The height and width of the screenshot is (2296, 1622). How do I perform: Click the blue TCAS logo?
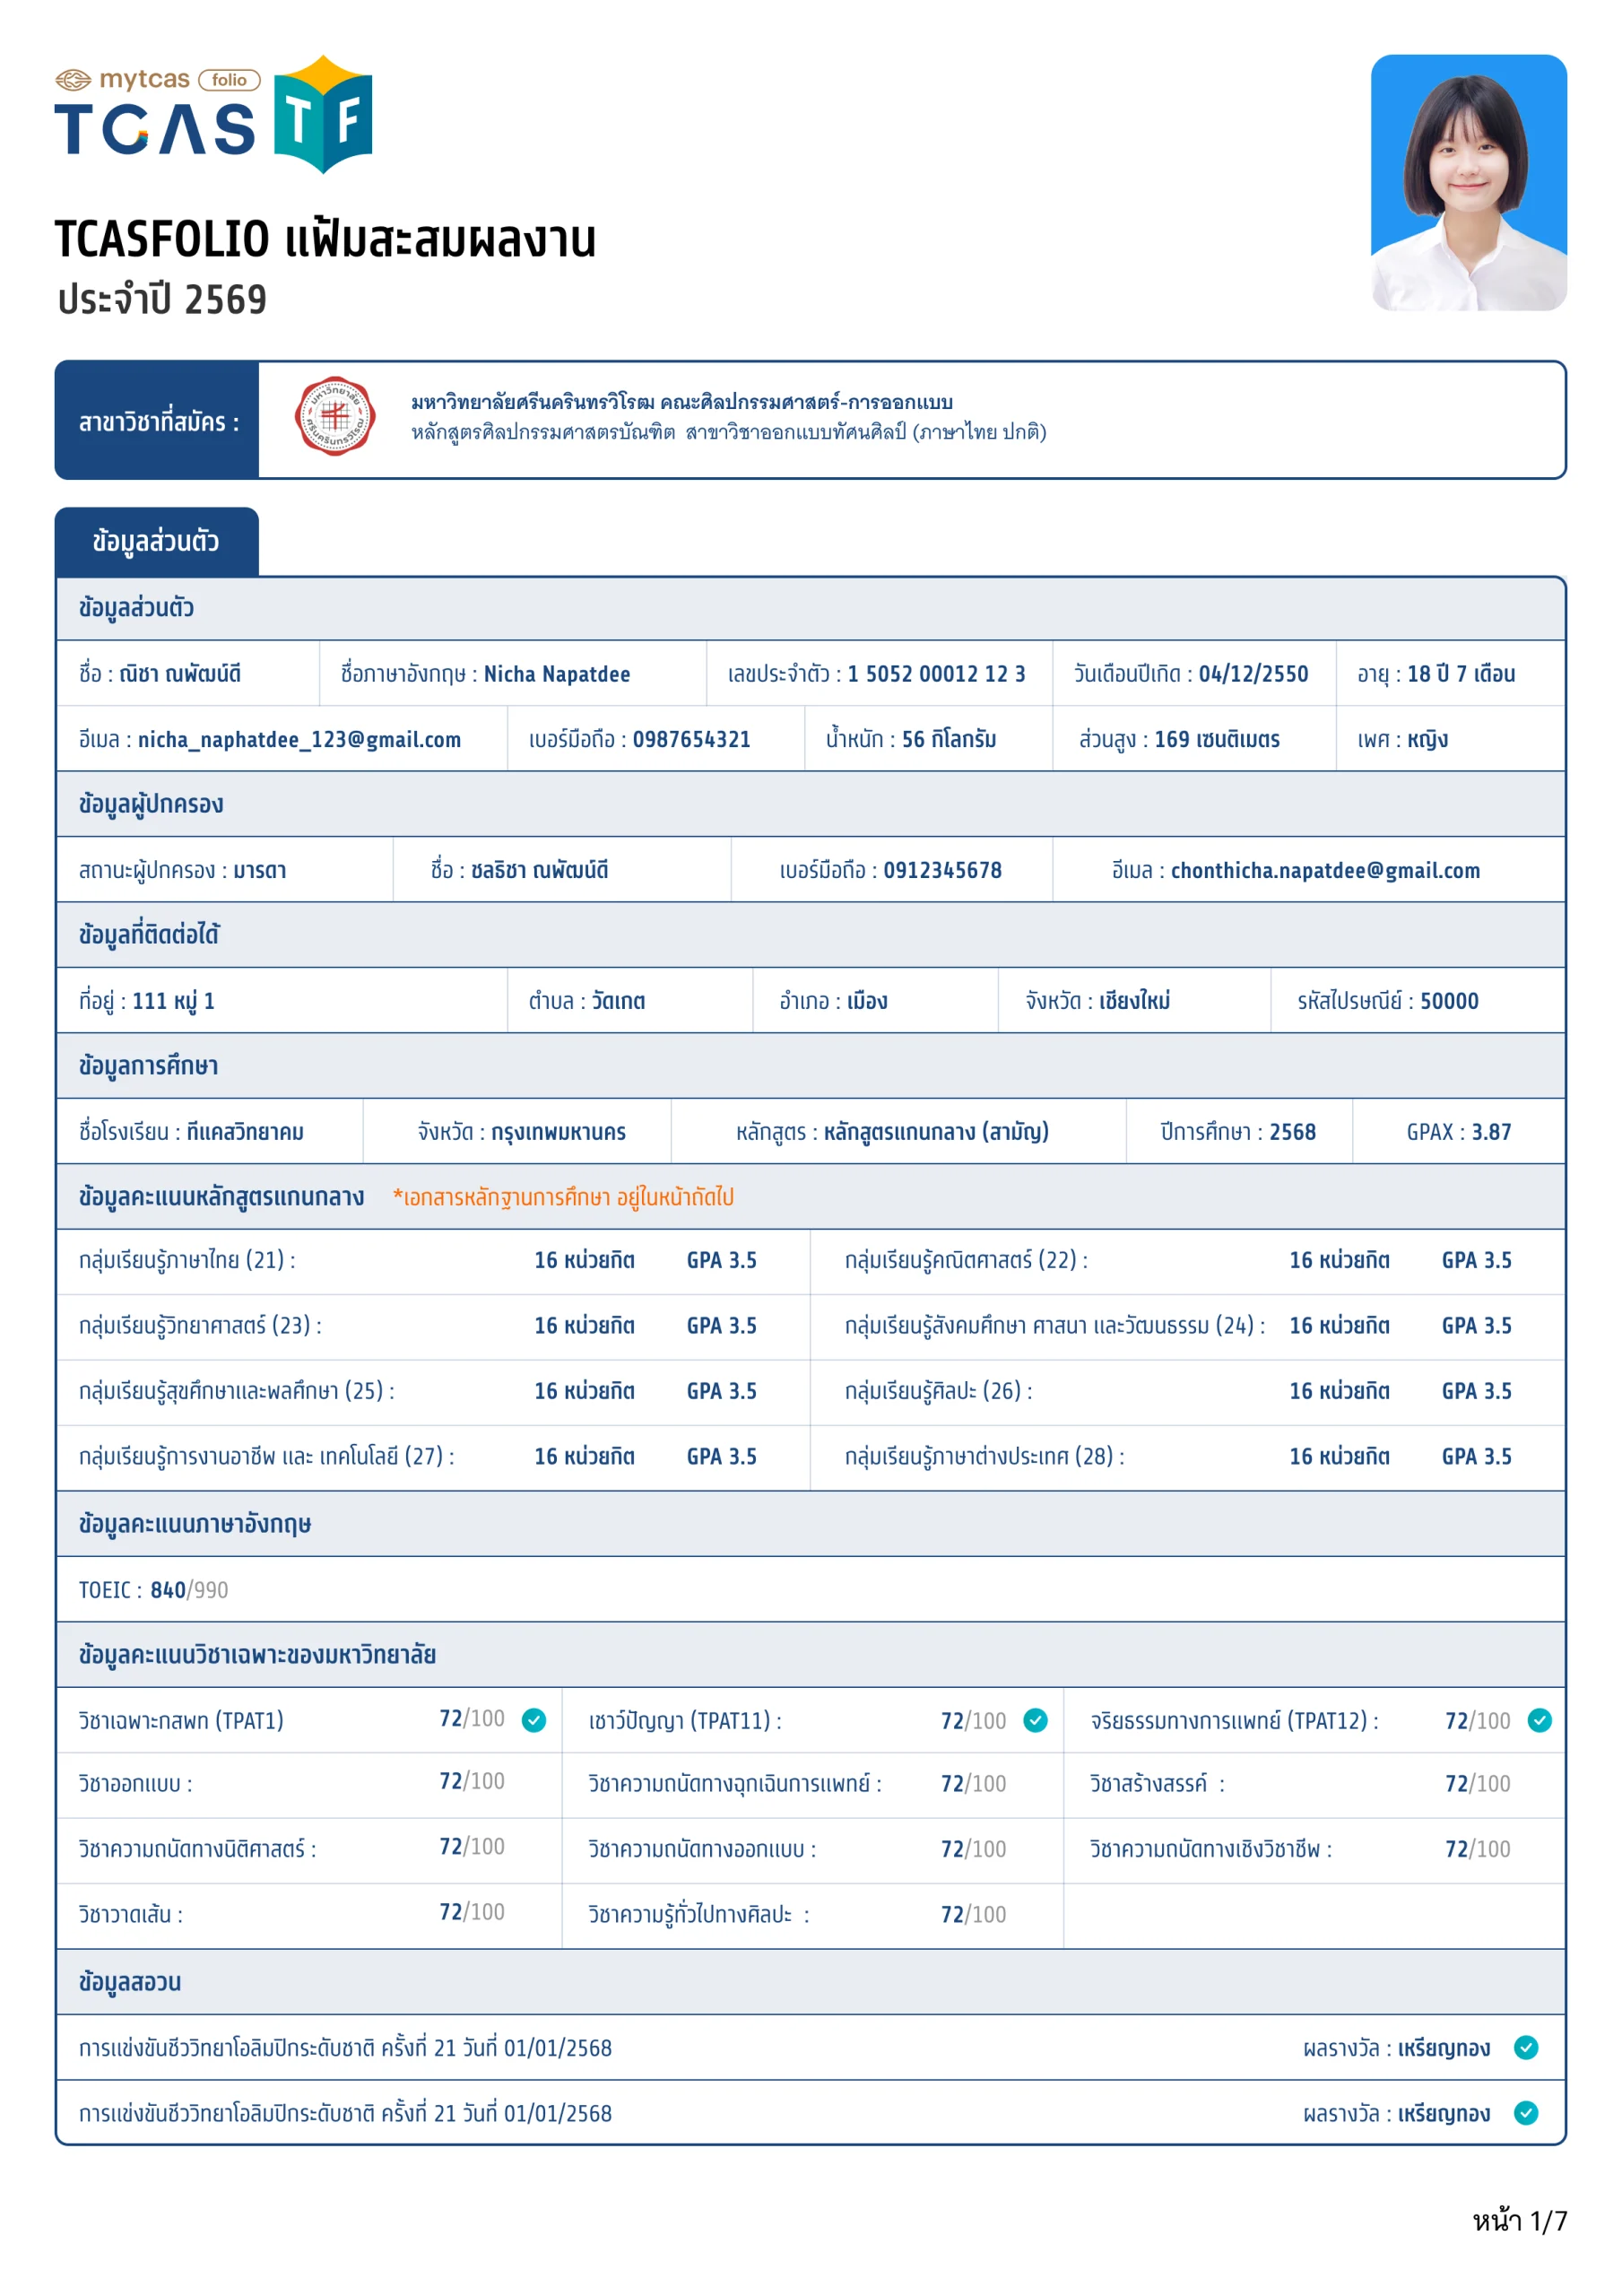pos(155,129)
